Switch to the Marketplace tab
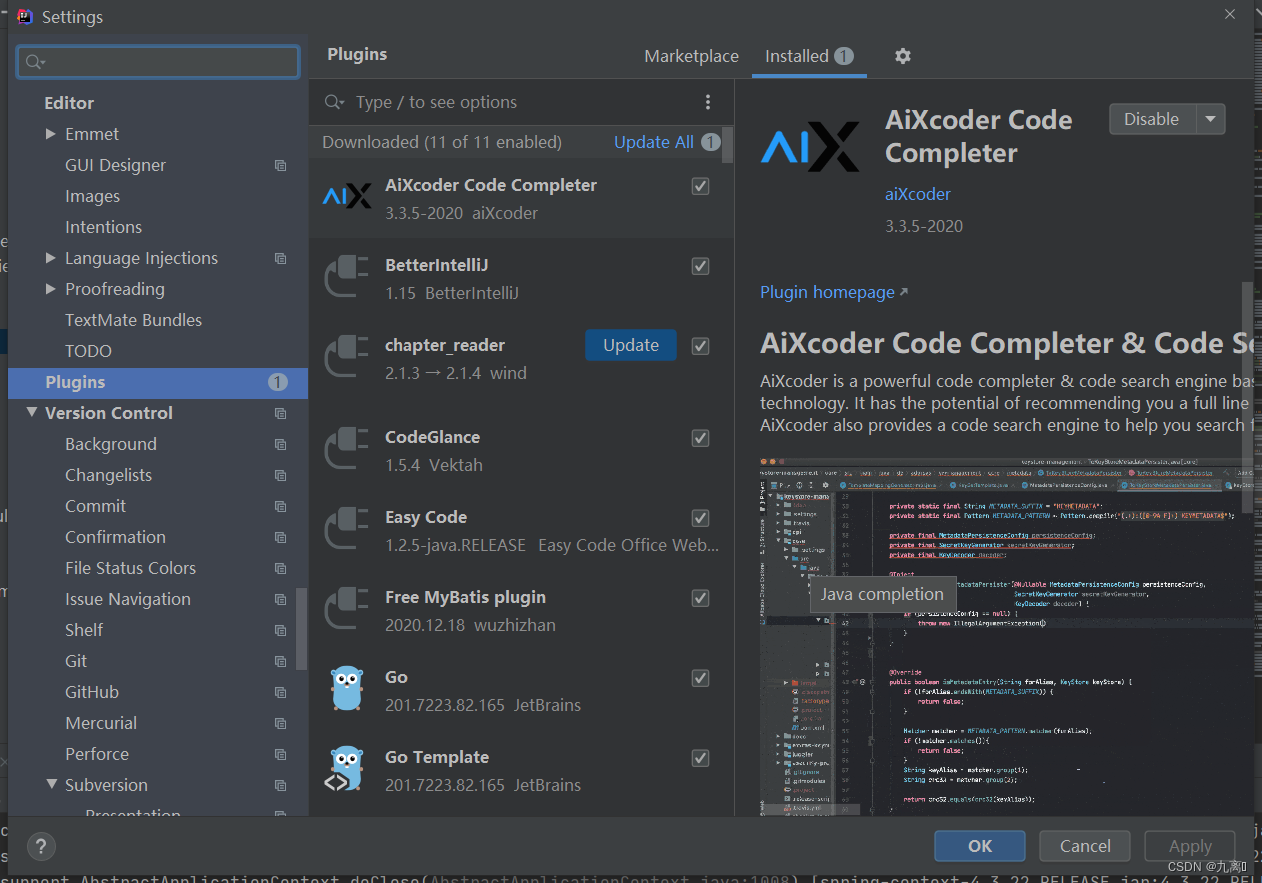 pos(691,57)
